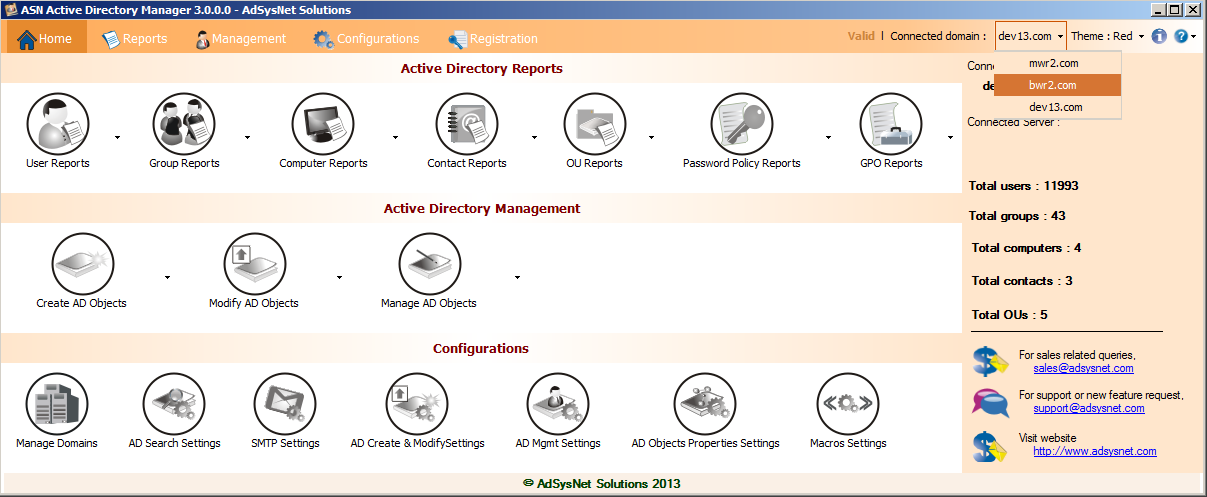Screen dimensions: 1207x497
Task: Click support@adsysnet.com email link
Action: [1089, 408]
